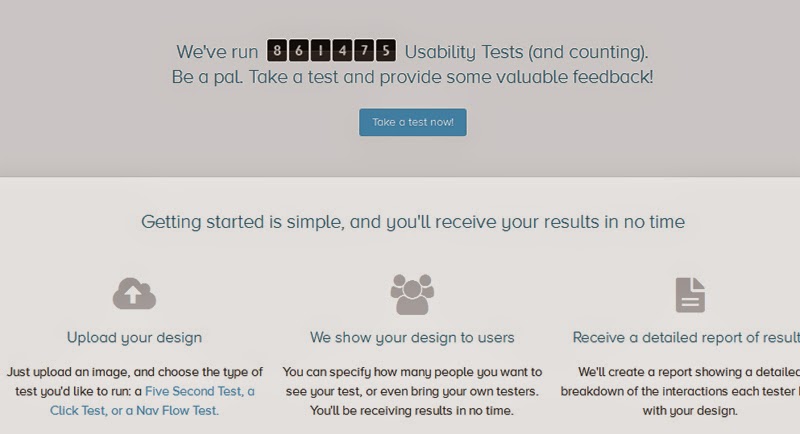Click the Take a test now! button
800x434 pixels.
(413, 122)
